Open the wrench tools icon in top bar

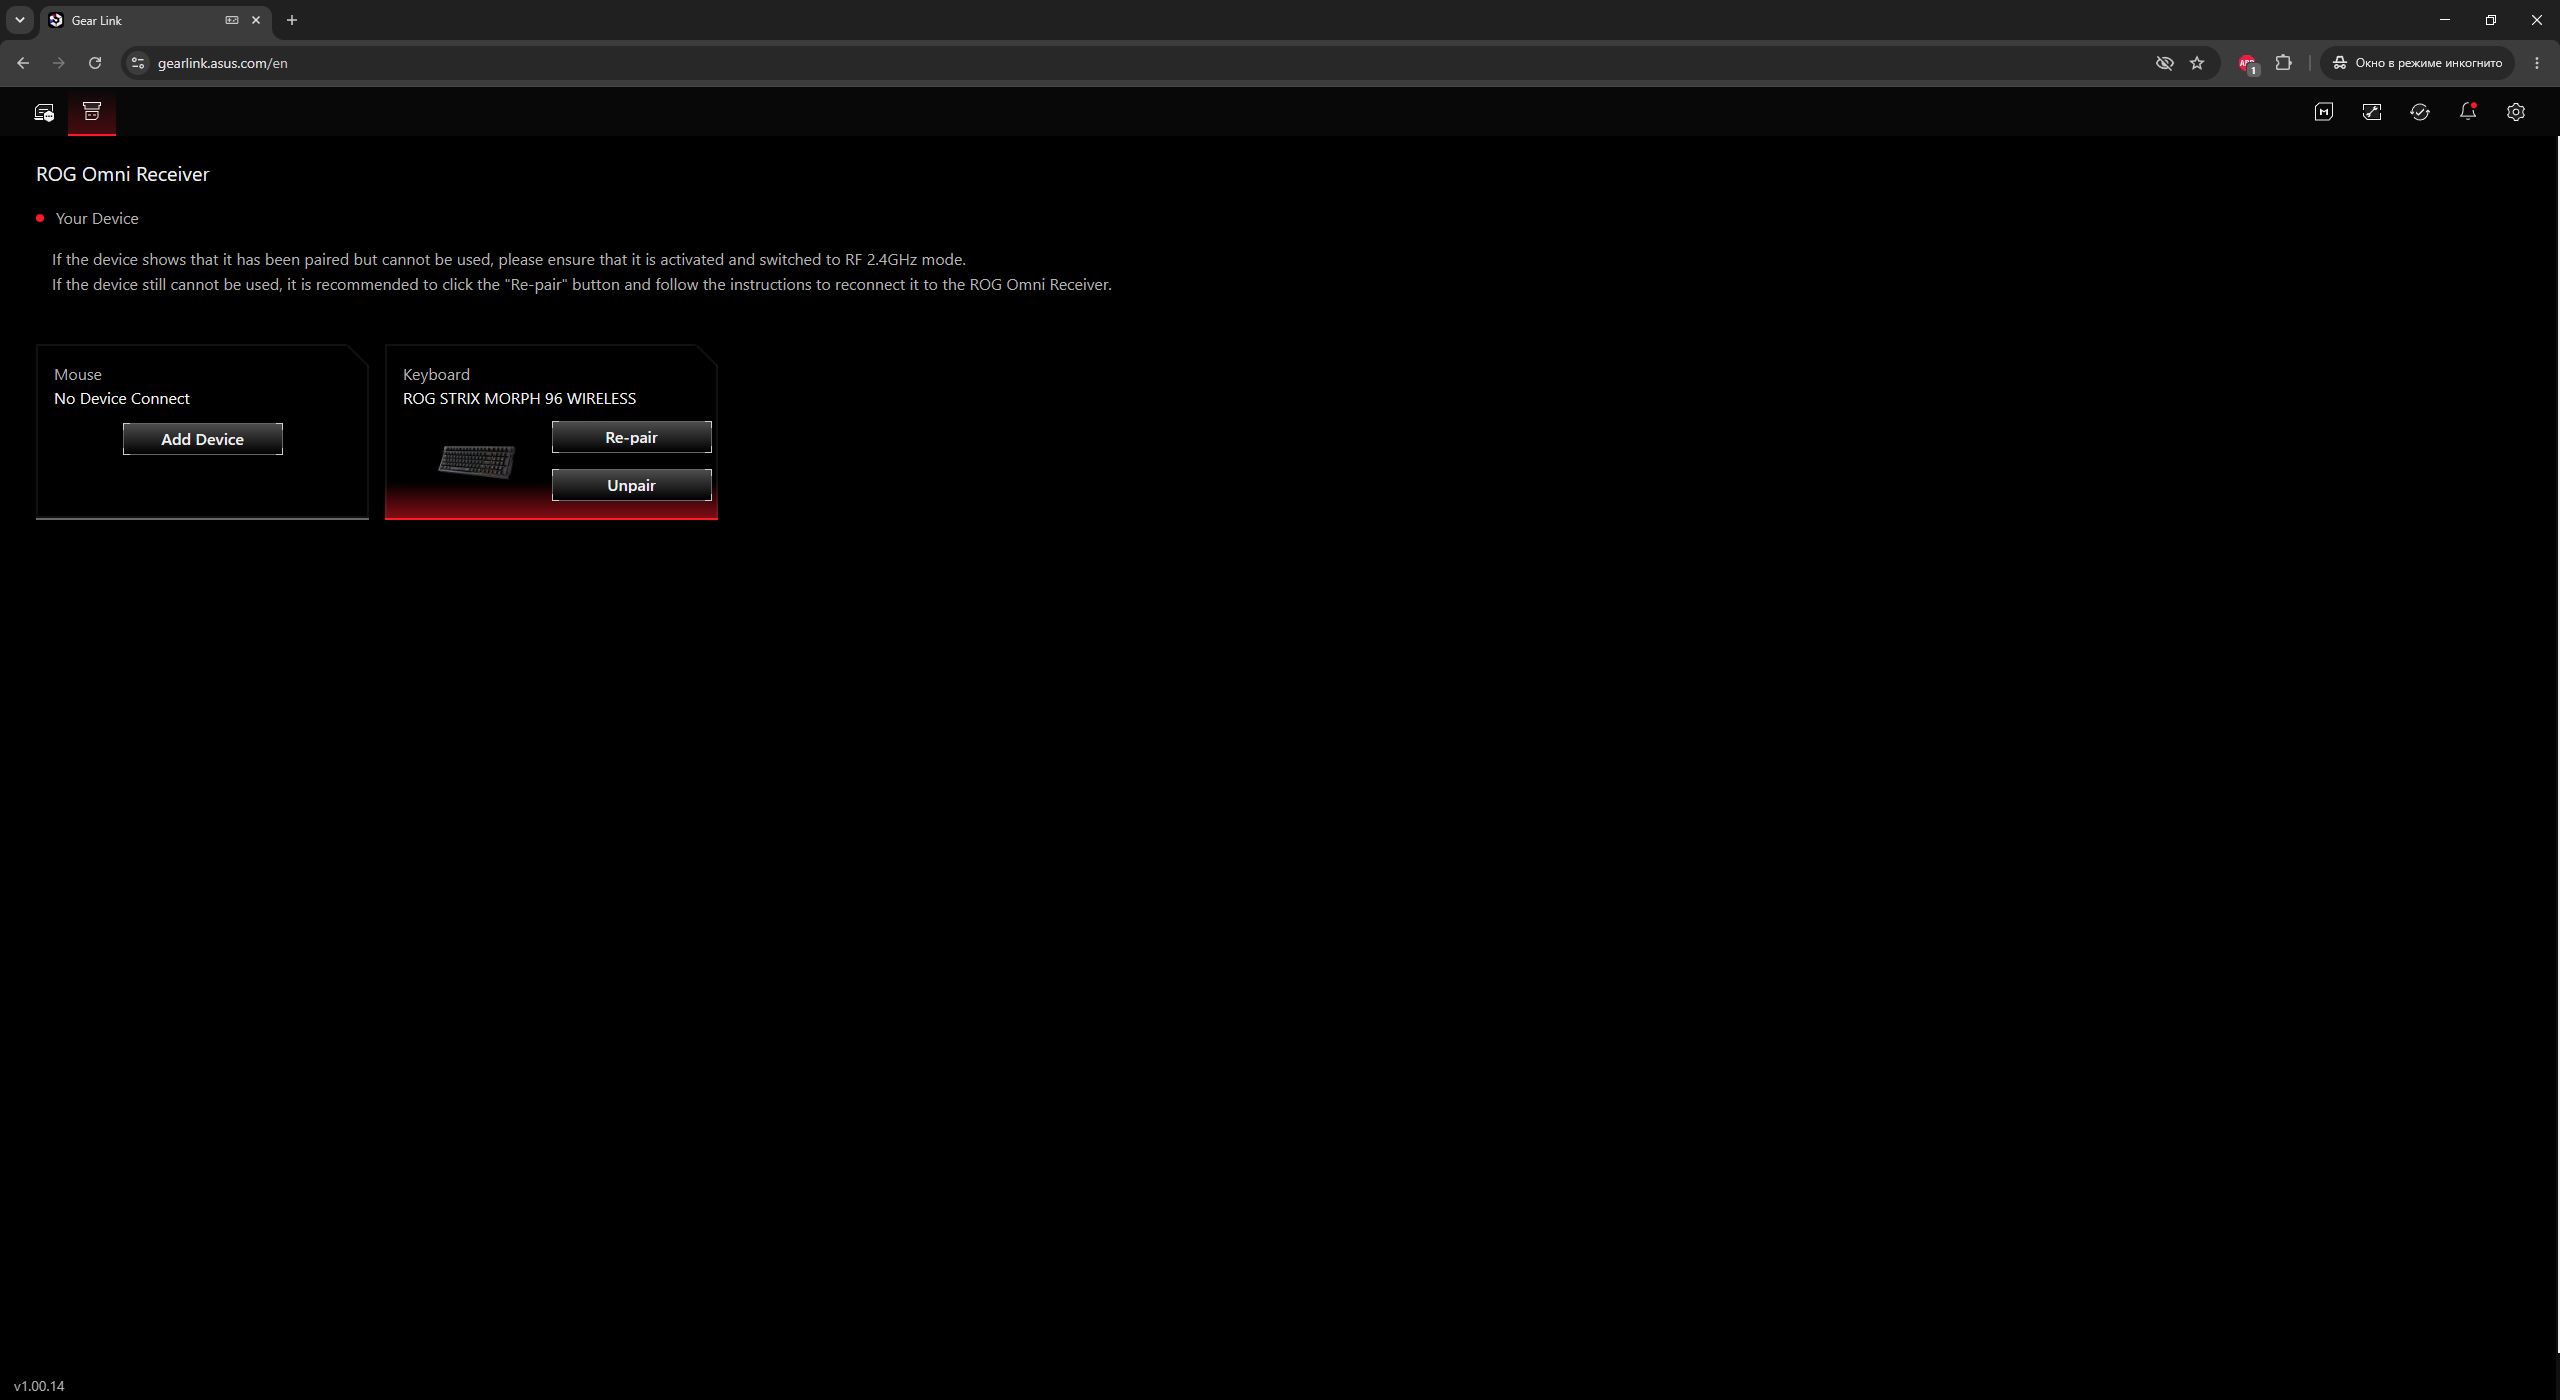click(2372, 112)
